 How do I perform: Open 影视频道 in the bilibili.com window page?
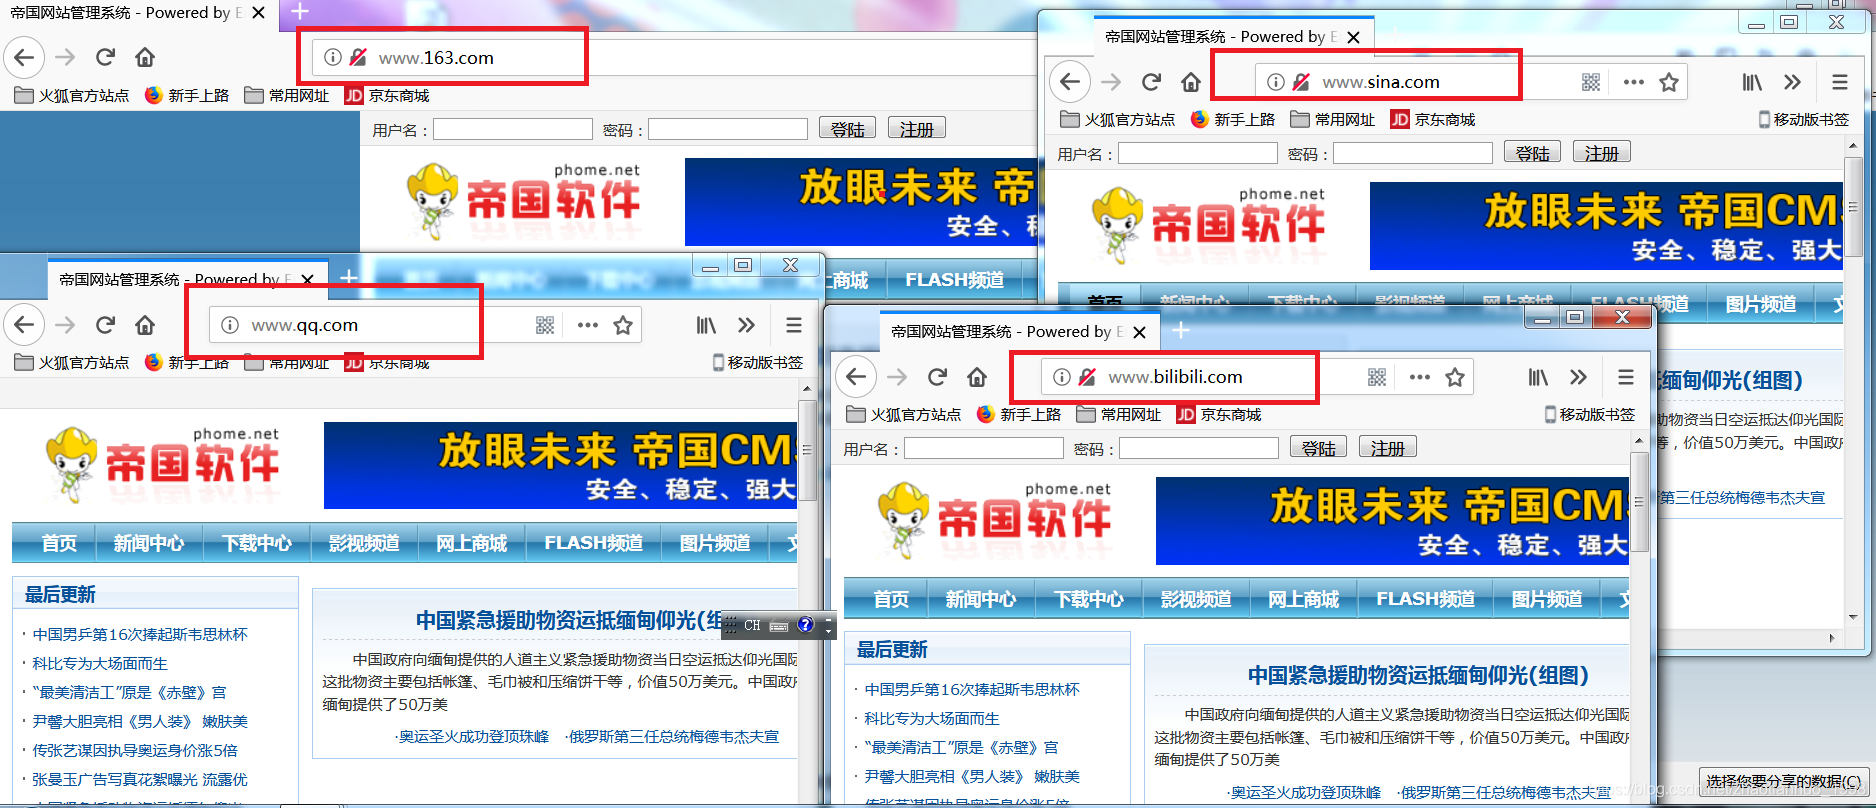[1196, 599]
